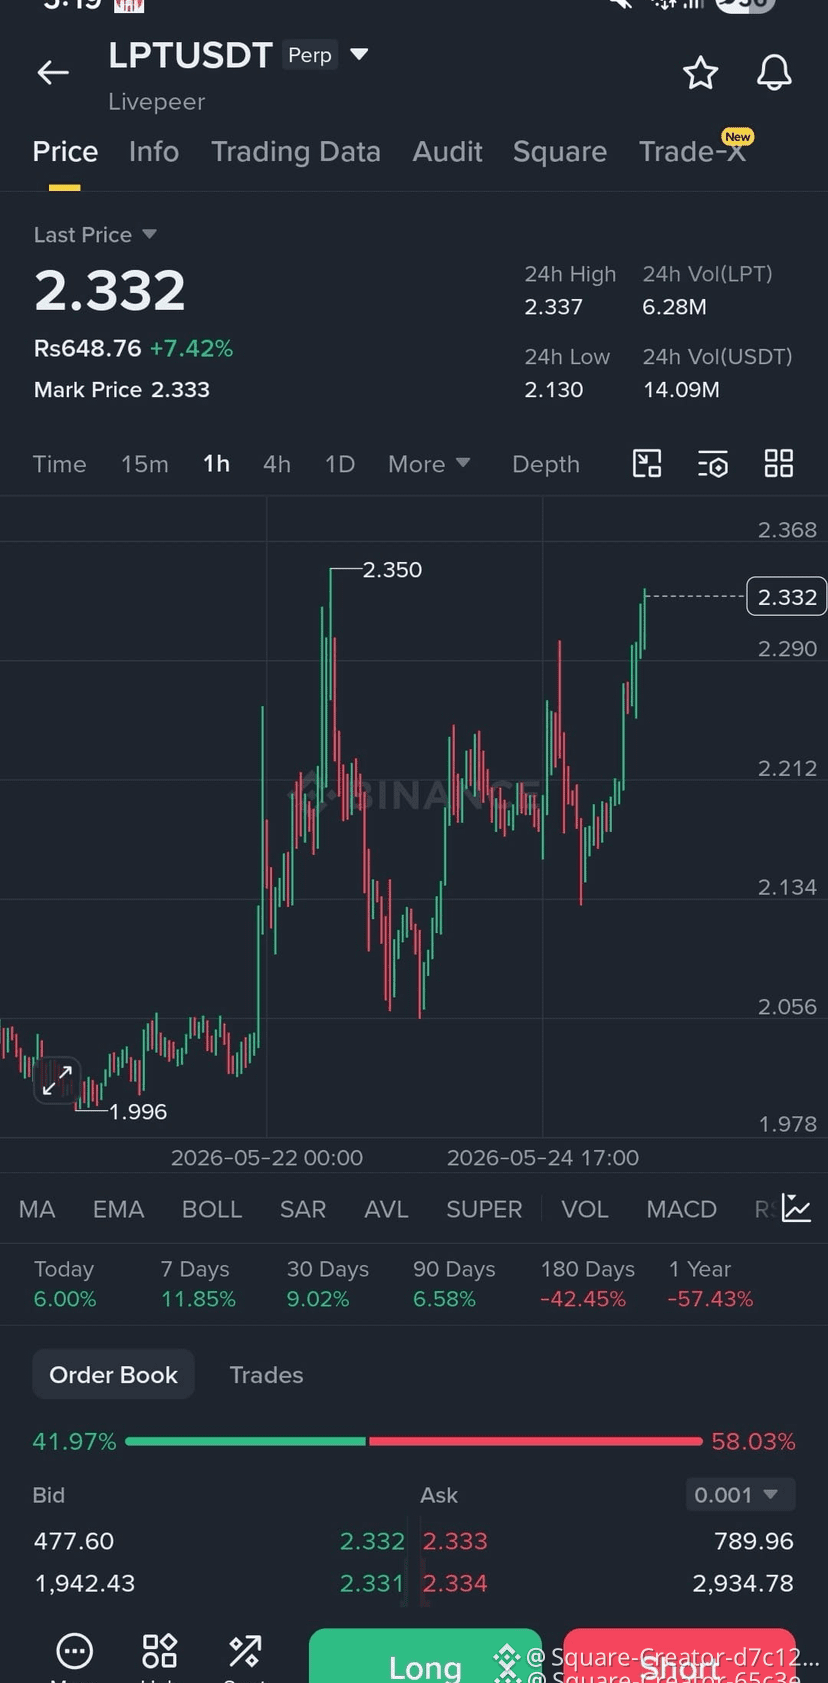Select 1h chart interval

217,464
